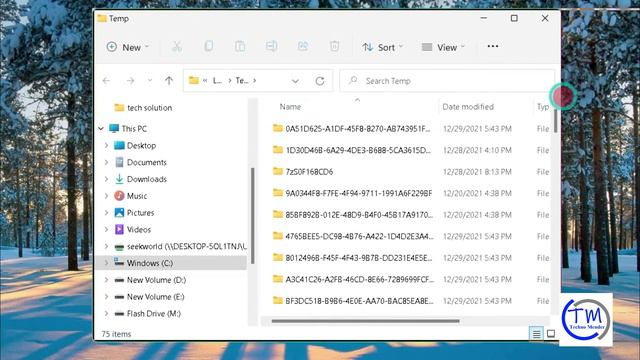Image resolution: width=640 pixels, height=360 pixels.
Task: Select Flash Drive (M:)
Action: click(x=148, y=313)
